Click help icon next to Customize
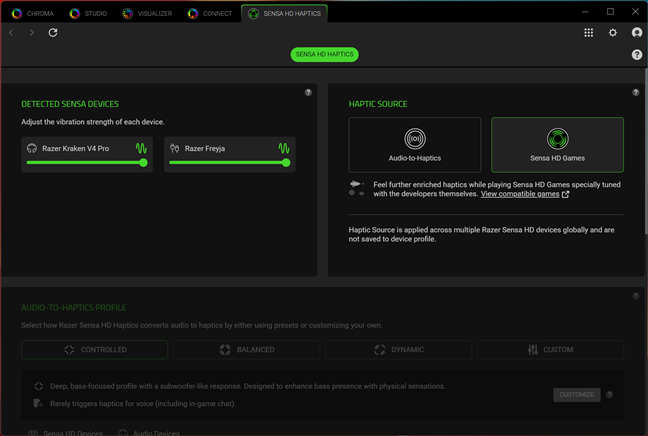648x436 pixels. [x=610, y=395]
